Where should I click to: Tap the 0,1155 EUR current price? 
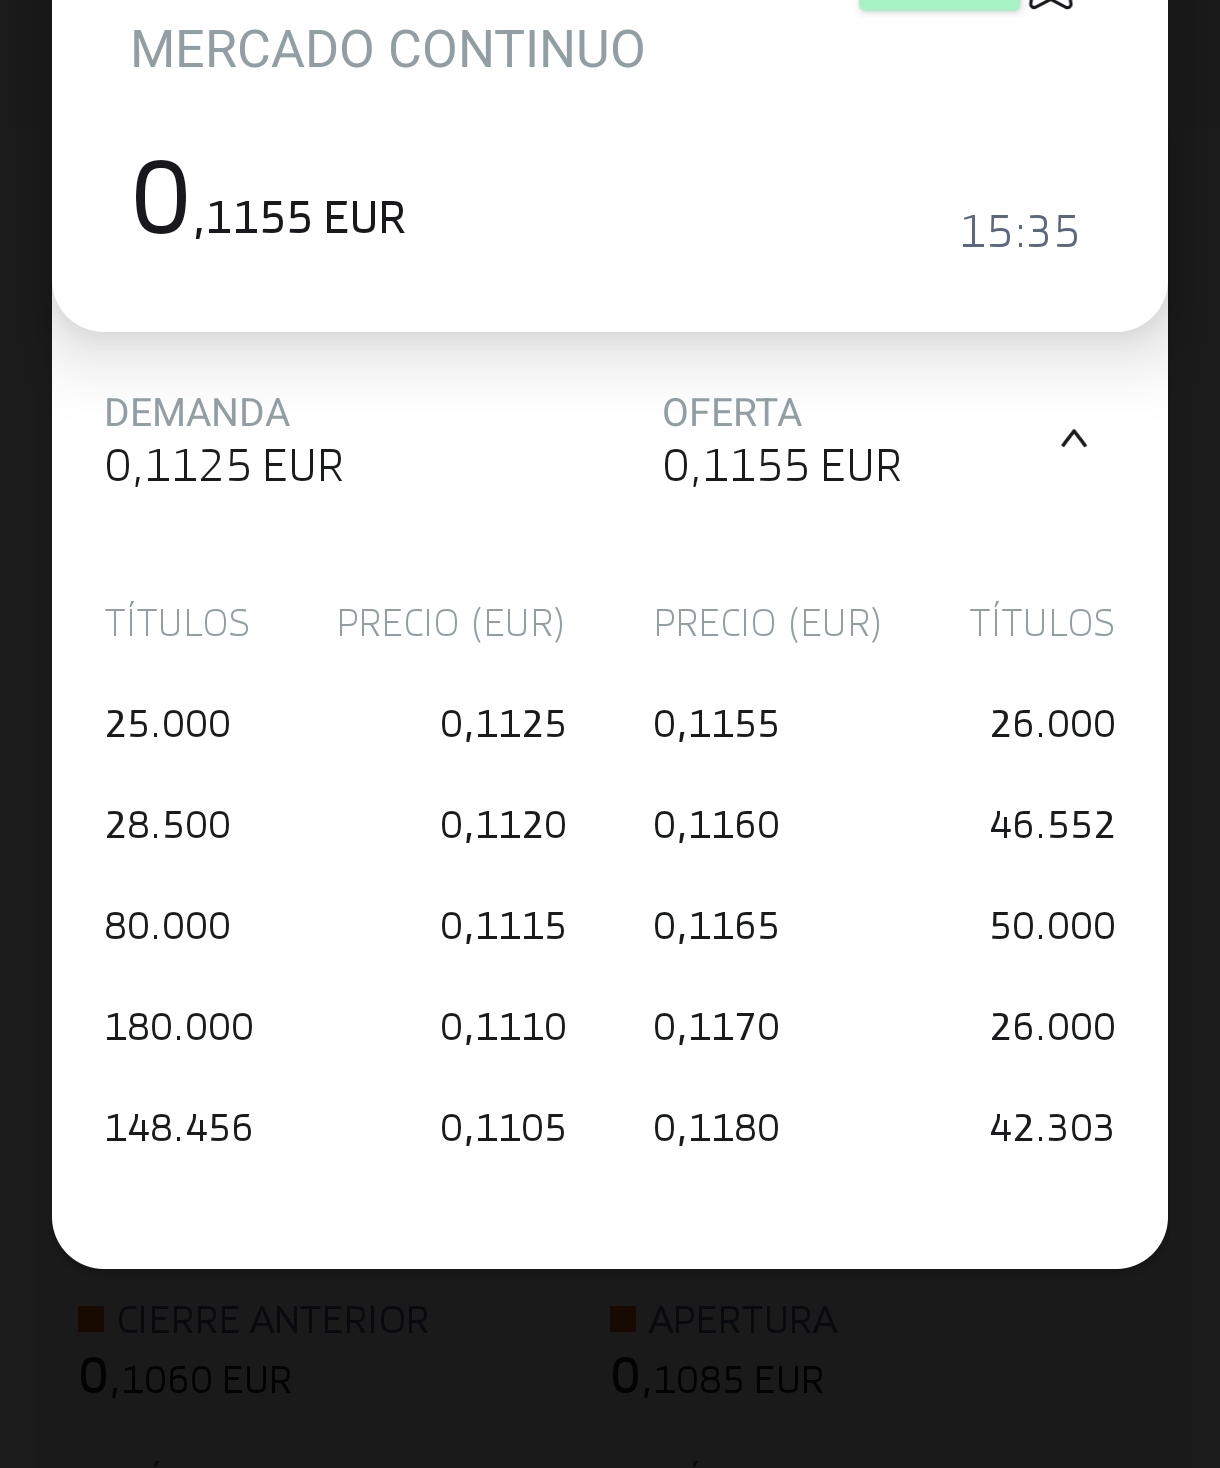click(268, 203)
